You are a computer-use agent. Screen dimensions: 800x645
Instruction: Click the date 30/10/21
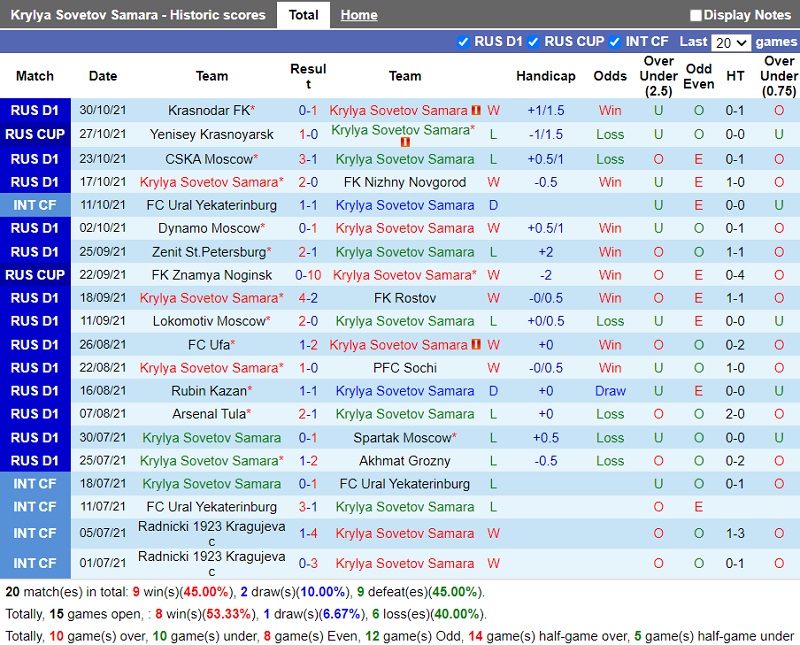click(103, 110)
